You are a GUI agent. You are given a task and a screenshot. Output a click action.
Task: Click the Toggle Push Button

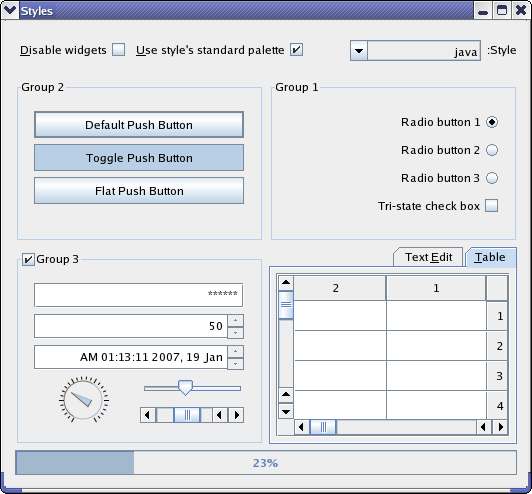click(x=139, y=158)
